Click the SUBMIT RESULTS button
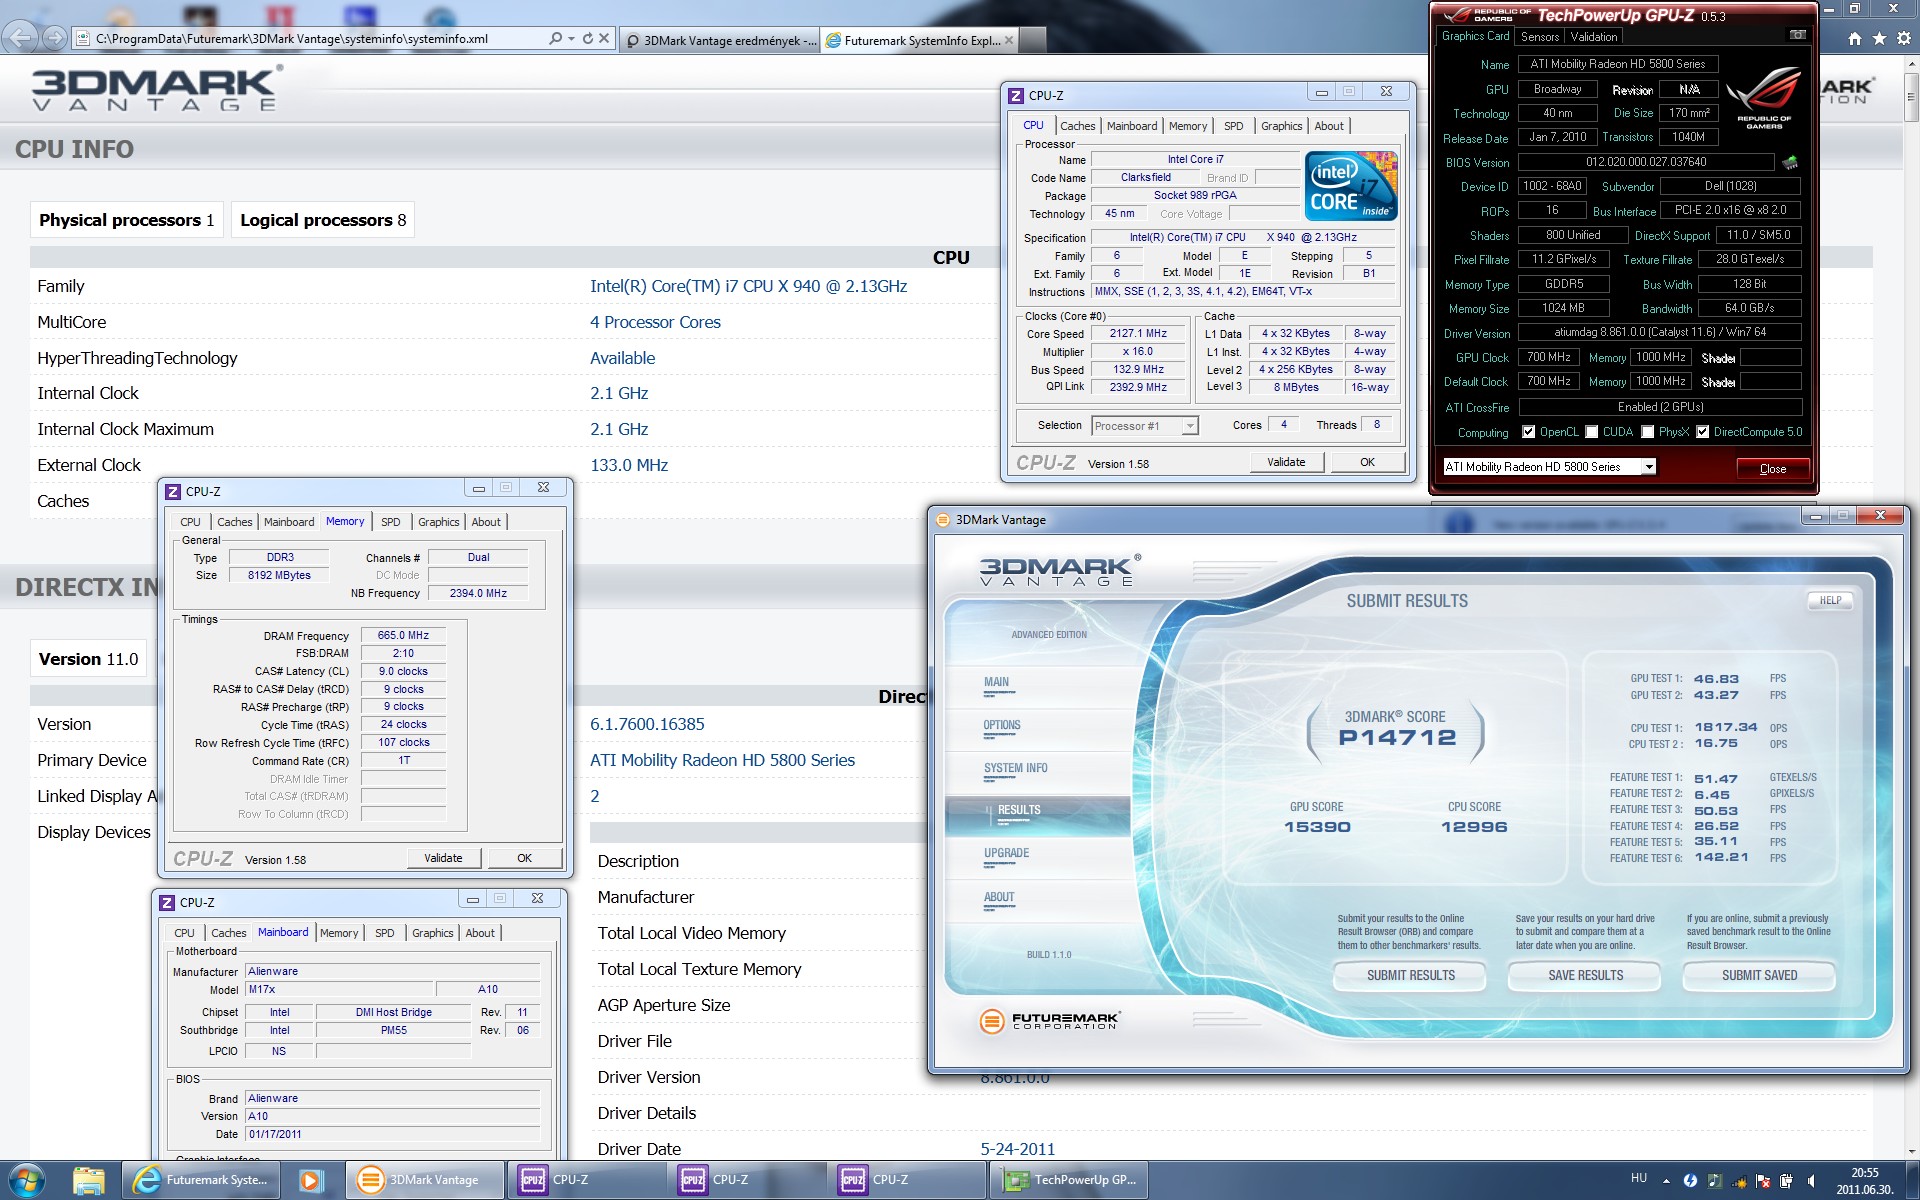Screen dimensions: 1920x1200 [1410, 975]
